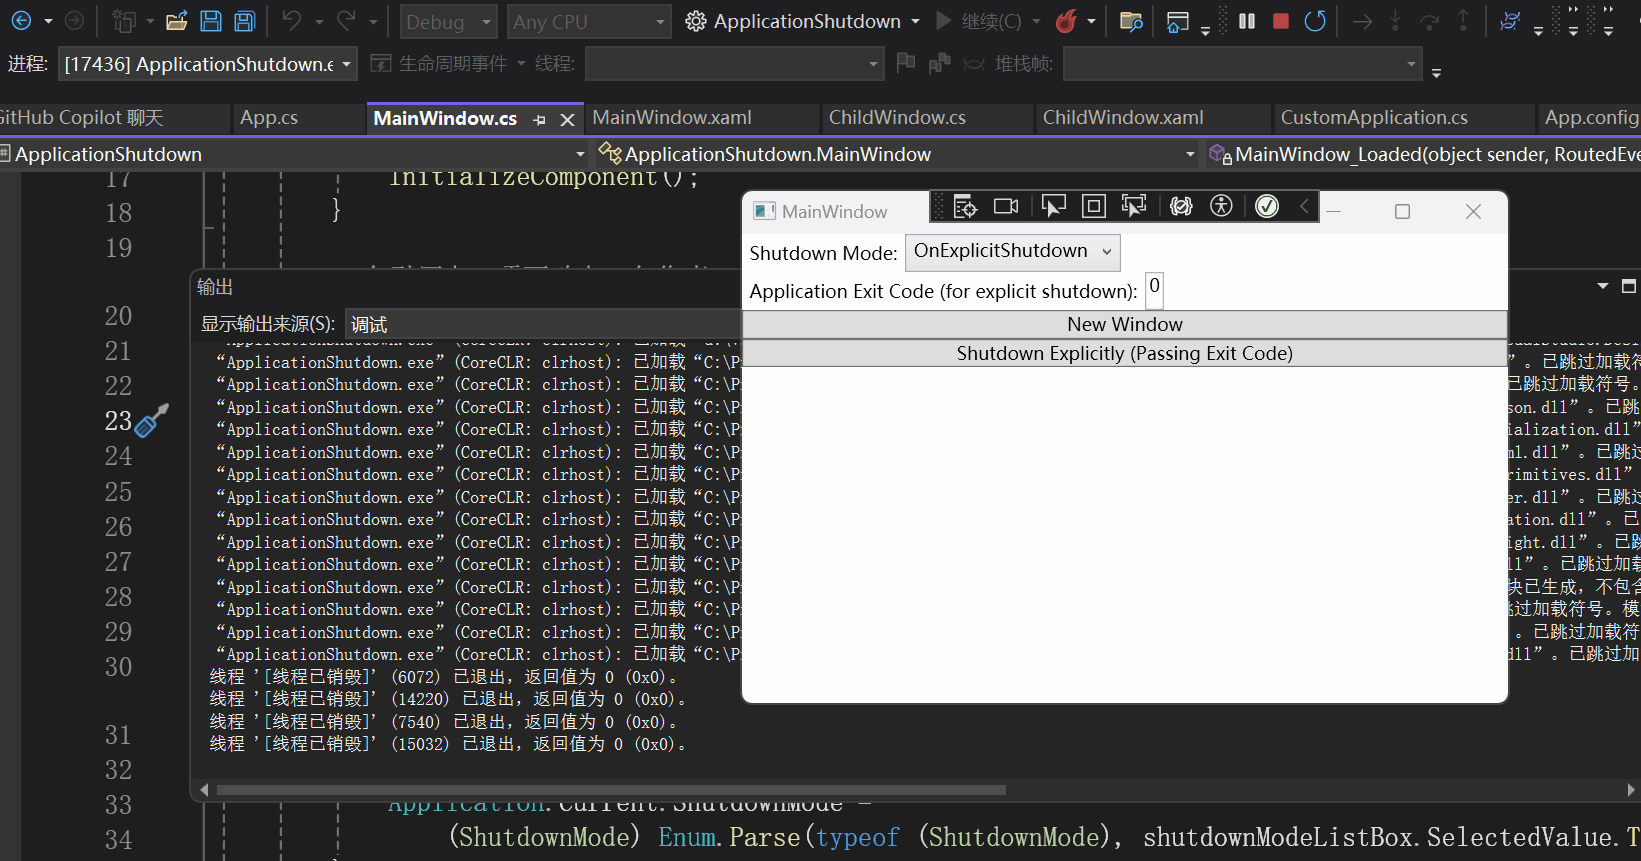Viewport: 1641px width, 861px height.
Task: Click the video camera icon in MainWindow toolbar
Action: point(1006,206)
